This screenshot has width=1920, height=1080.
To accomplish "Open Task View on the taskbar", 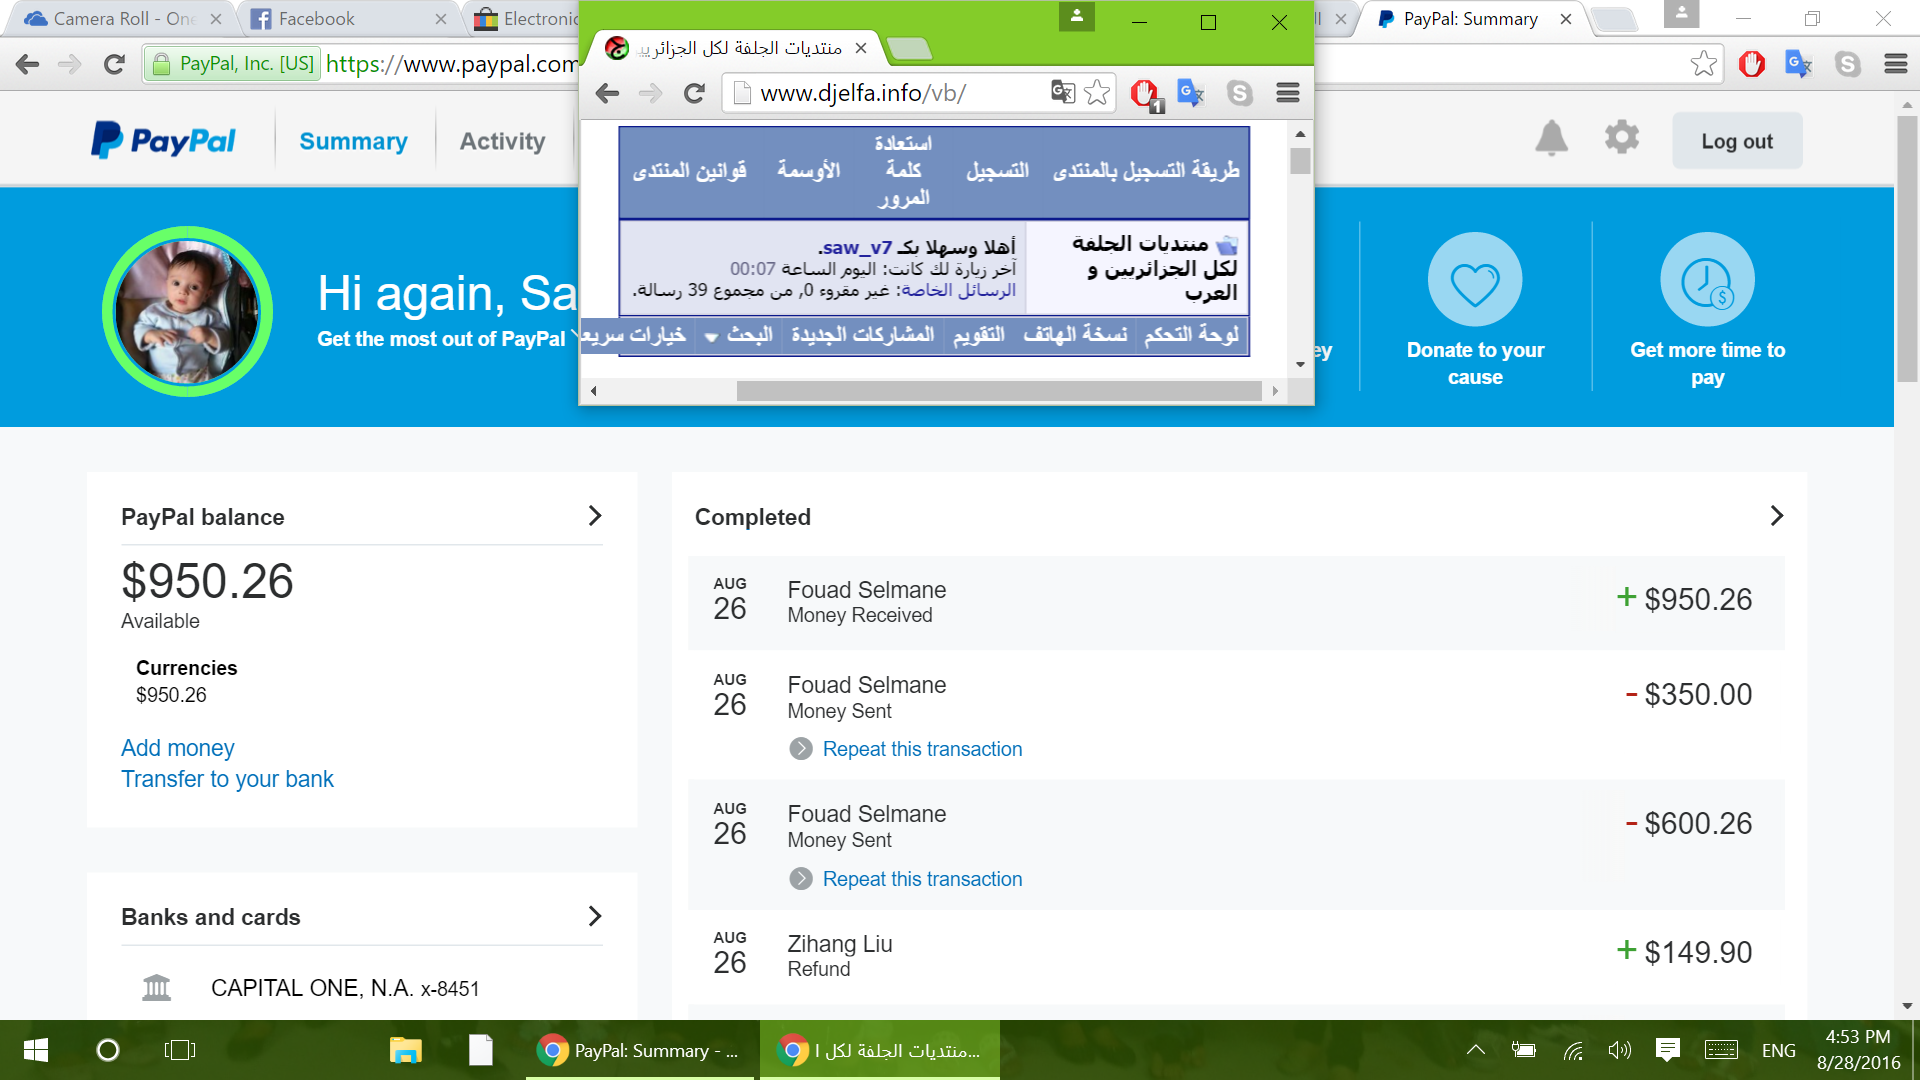I will [x=180, y=1050].
